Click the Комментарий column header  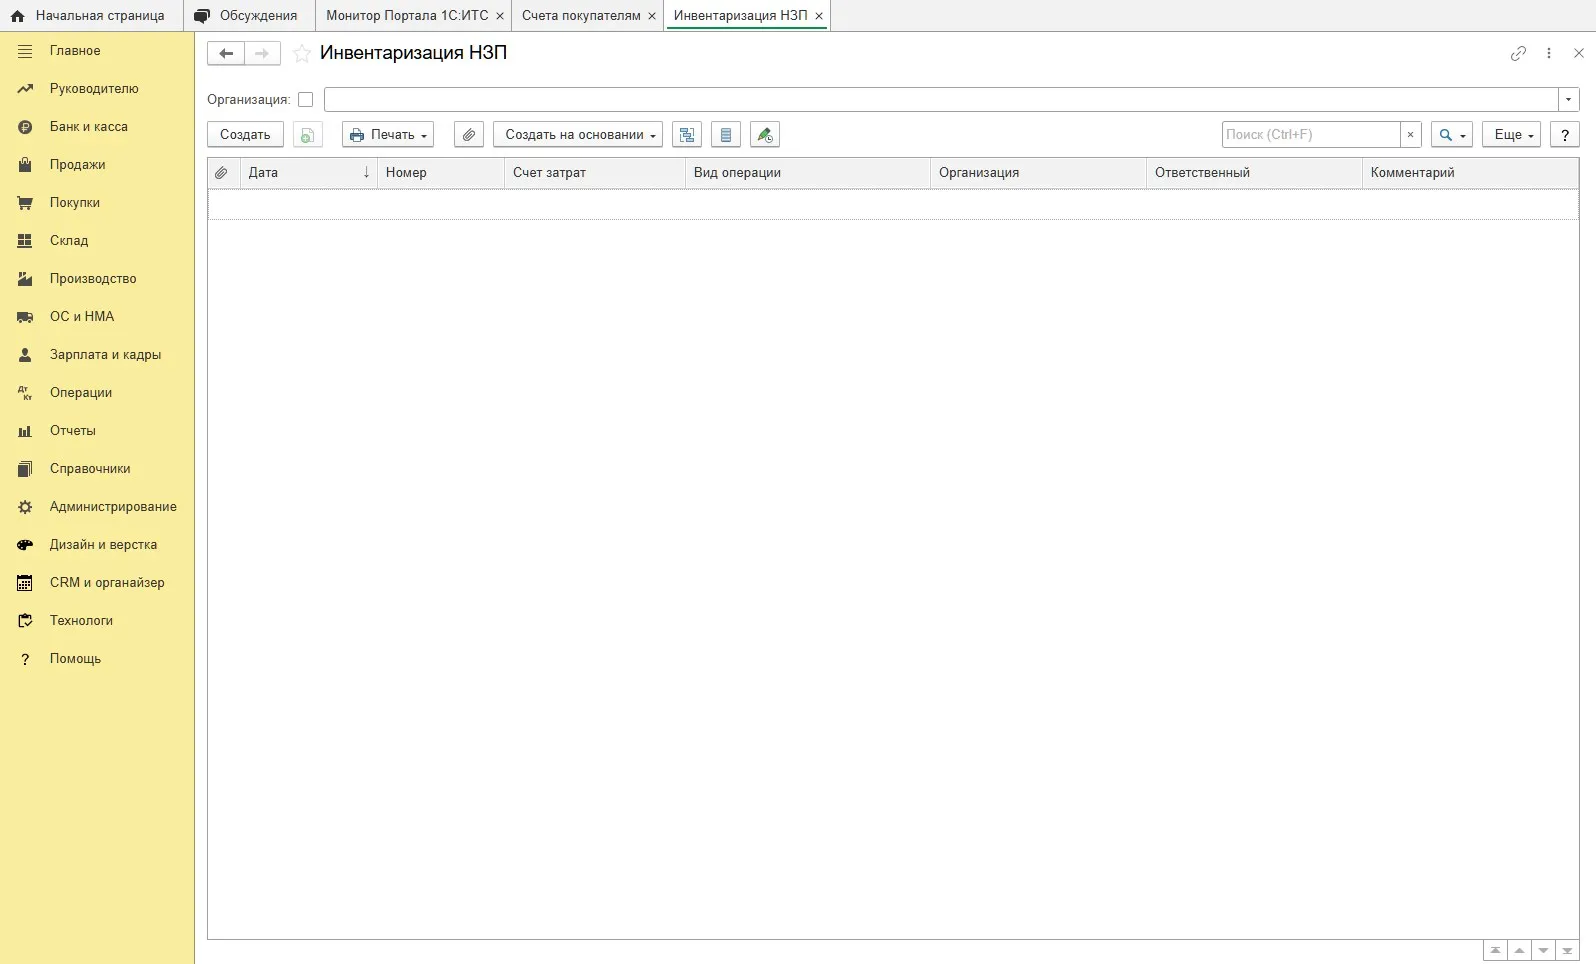point(1470,173)
